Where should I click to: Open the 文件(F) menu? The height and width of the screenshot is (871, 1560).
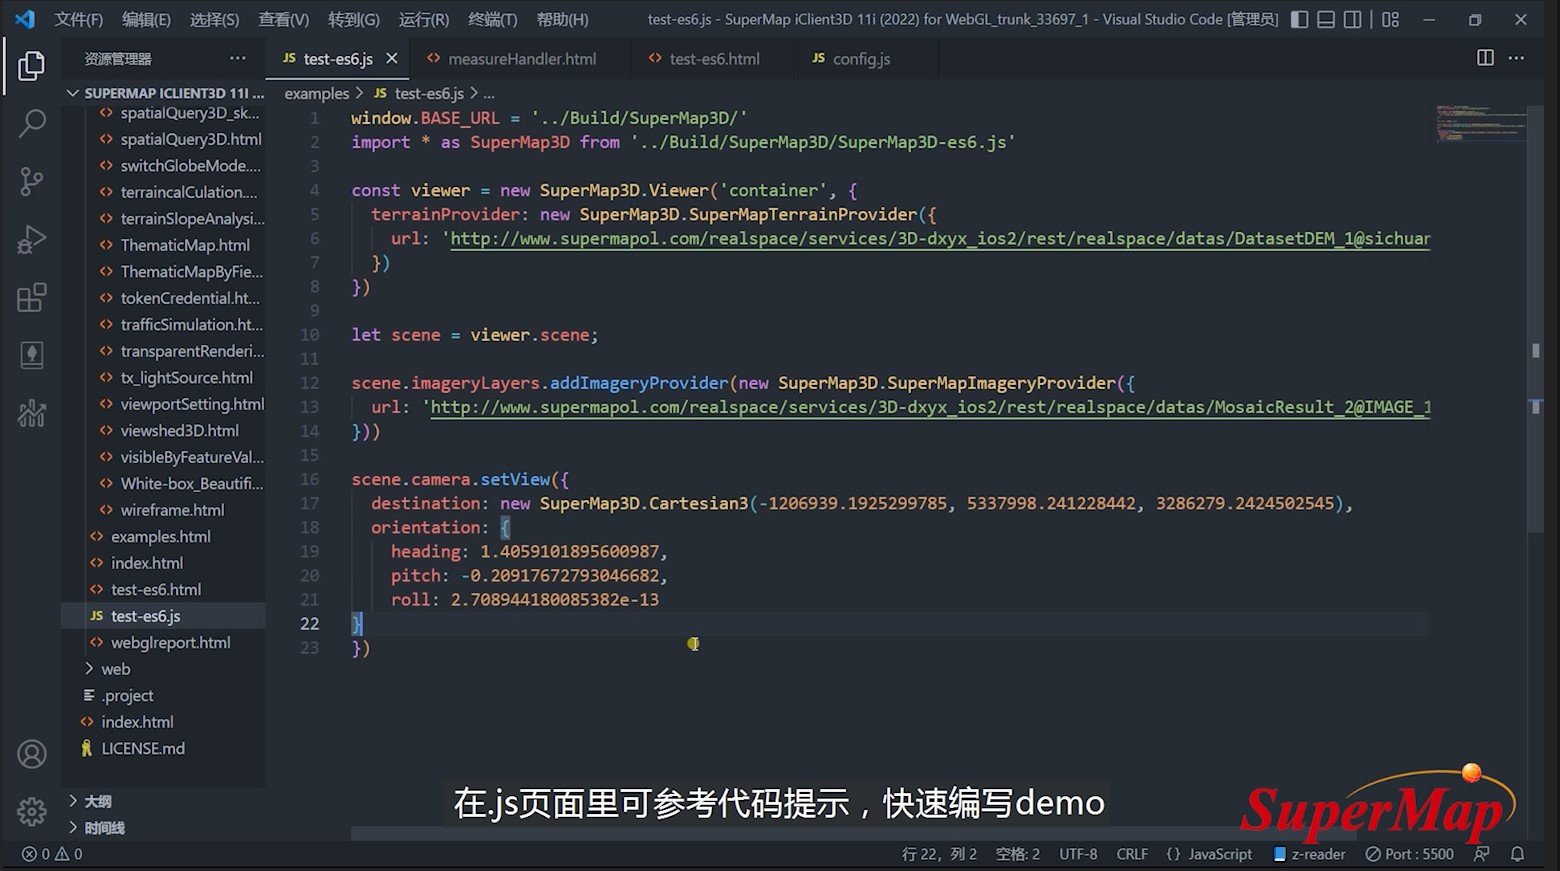click(79, 19)
